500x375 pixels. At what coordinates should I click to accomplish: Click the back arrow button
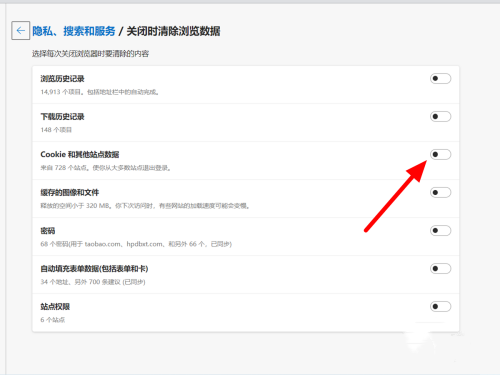(x=21, y=31)
